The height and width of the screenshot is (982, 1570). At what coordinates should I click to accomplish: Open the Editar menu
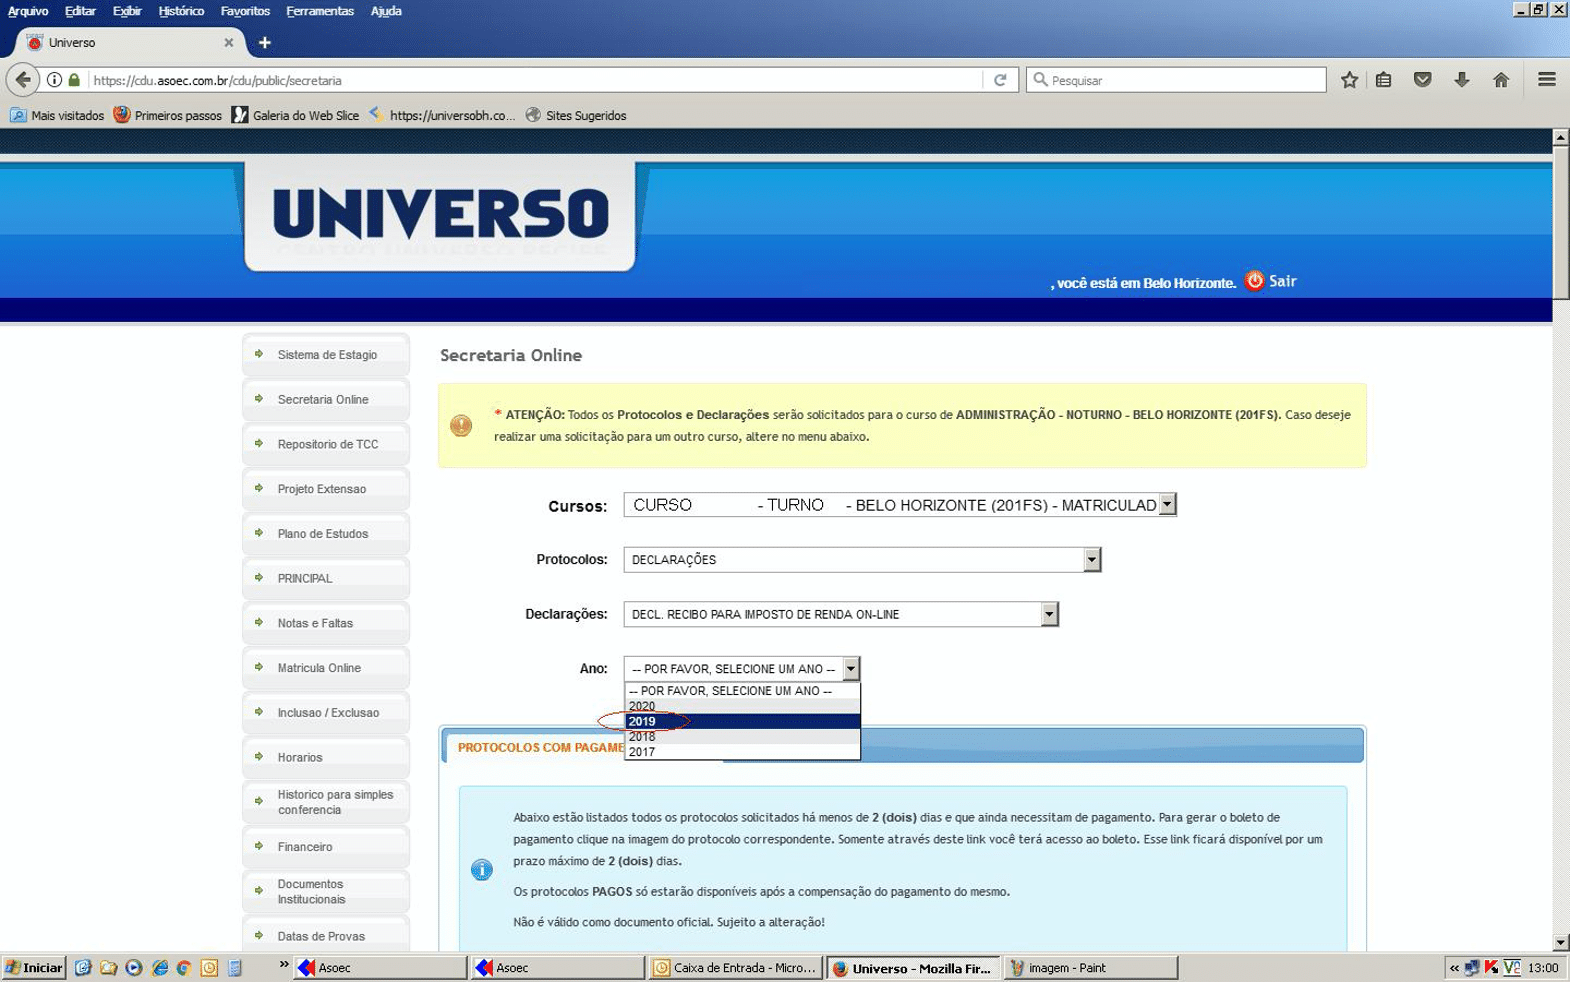(80, 11)
